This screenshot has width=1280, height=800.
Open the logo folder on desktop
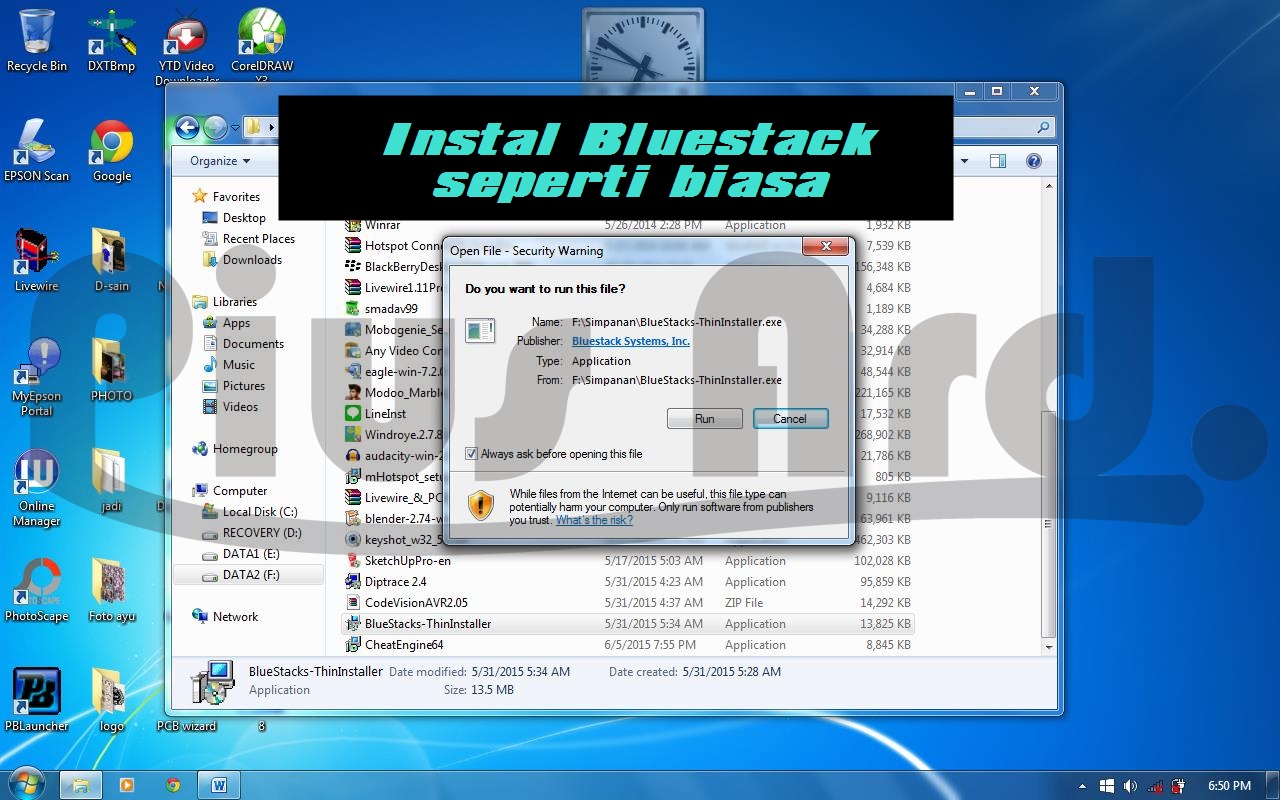pos(111,700)
